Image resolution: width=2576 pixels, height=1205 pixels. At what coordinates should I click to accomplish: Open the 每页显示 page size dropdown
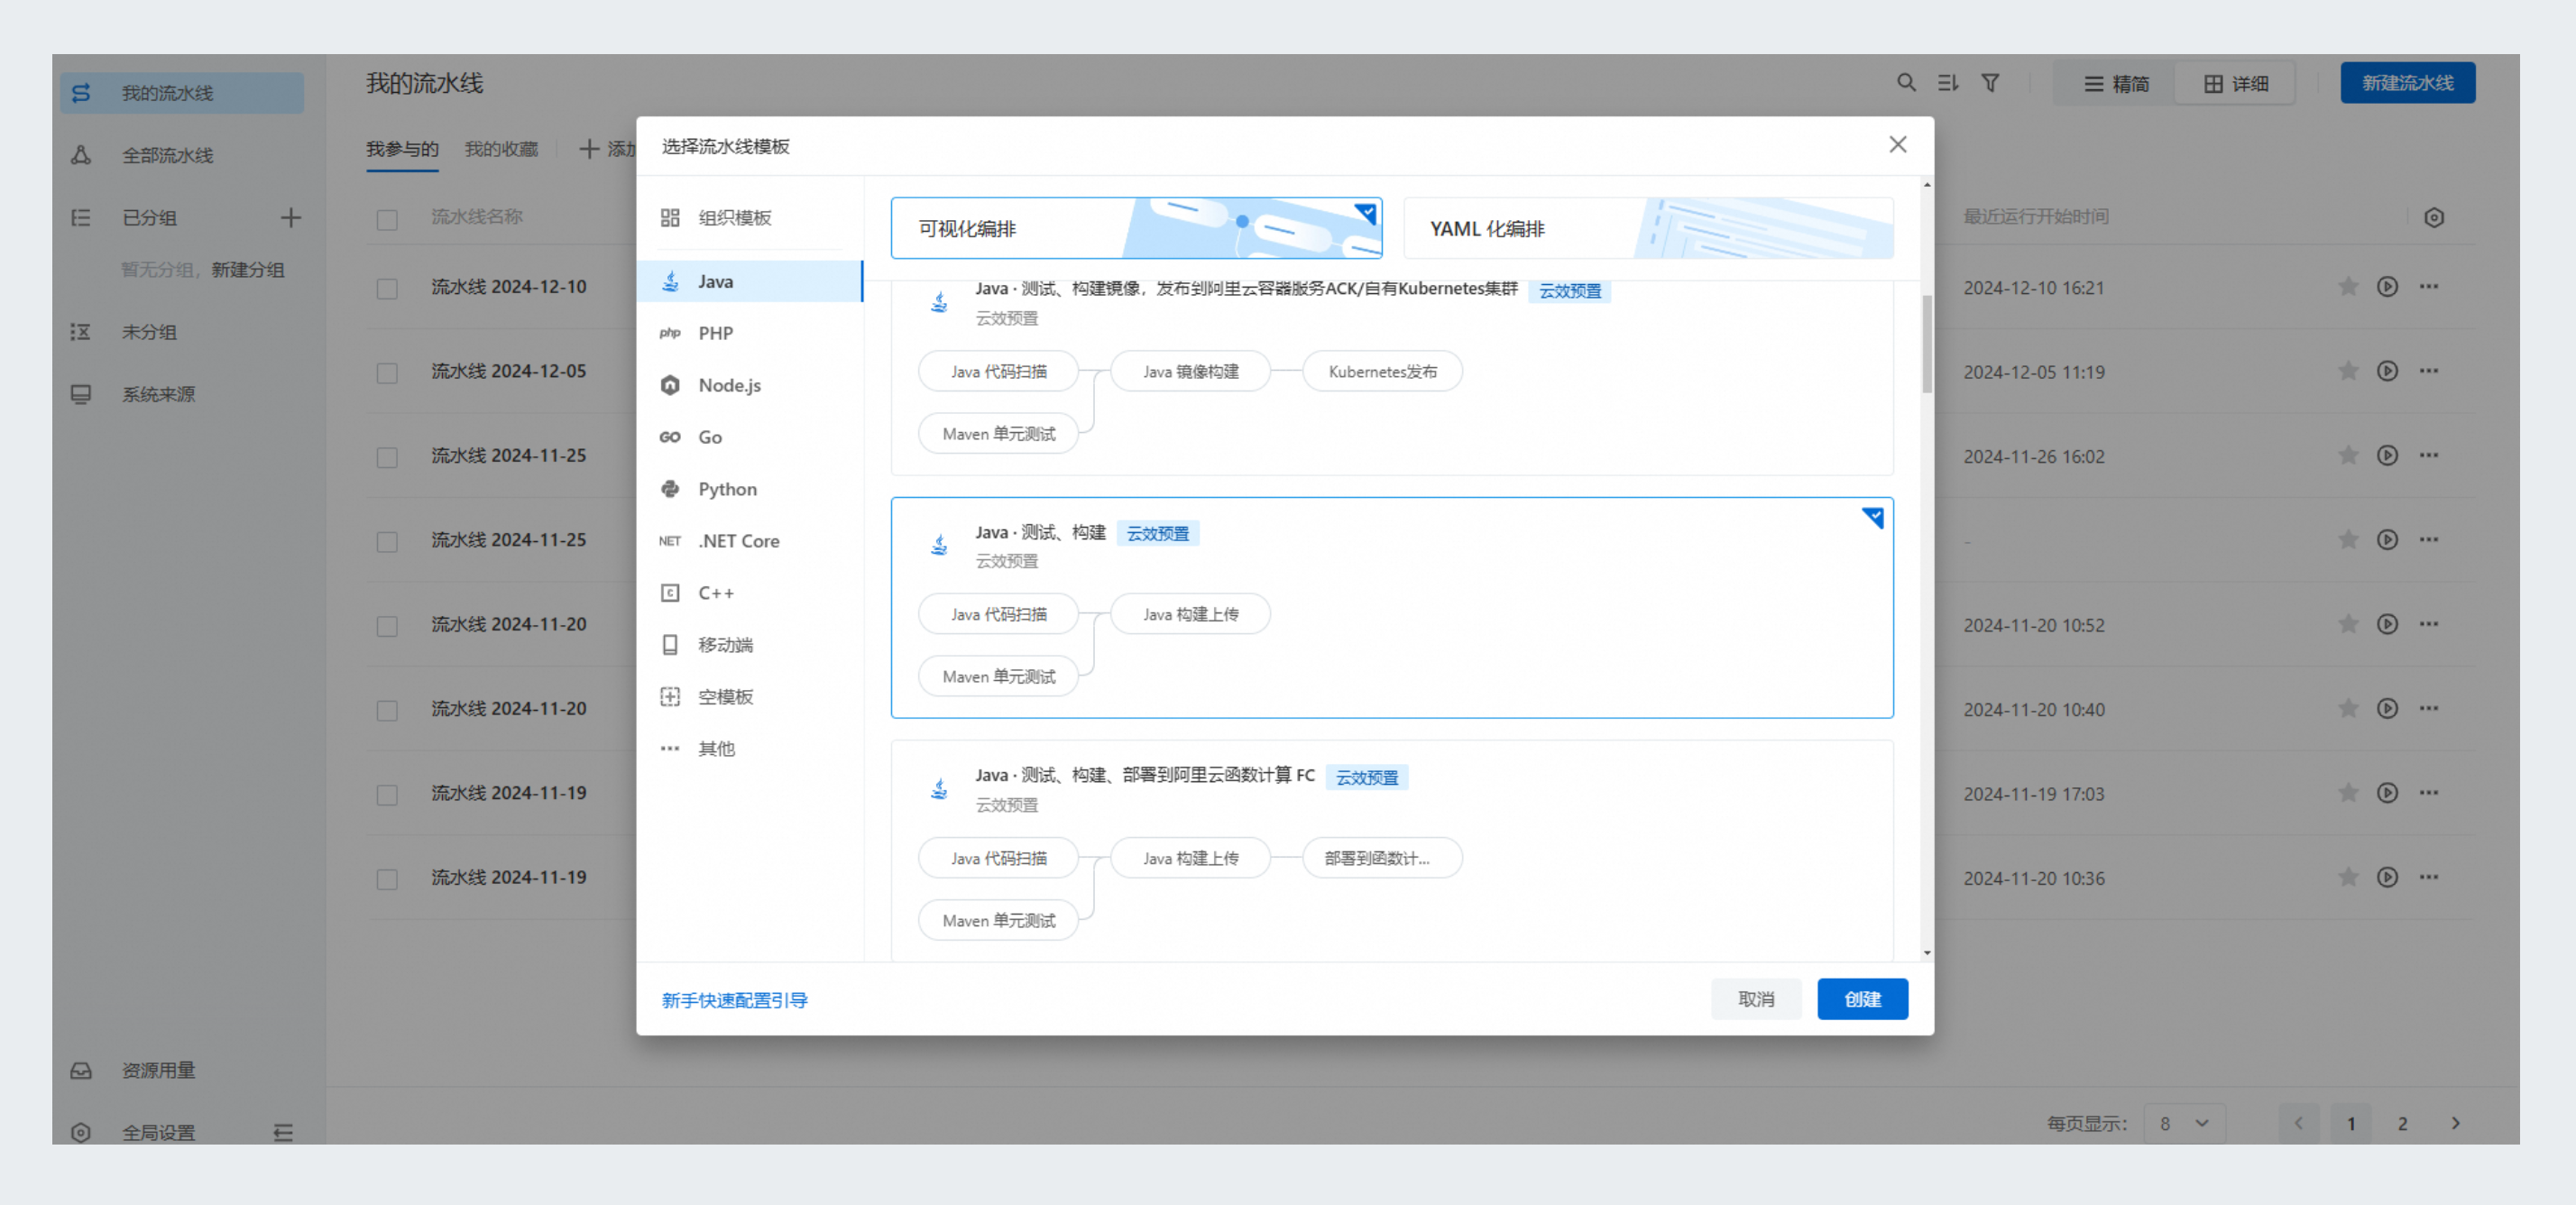[x=2184, y=1123]
